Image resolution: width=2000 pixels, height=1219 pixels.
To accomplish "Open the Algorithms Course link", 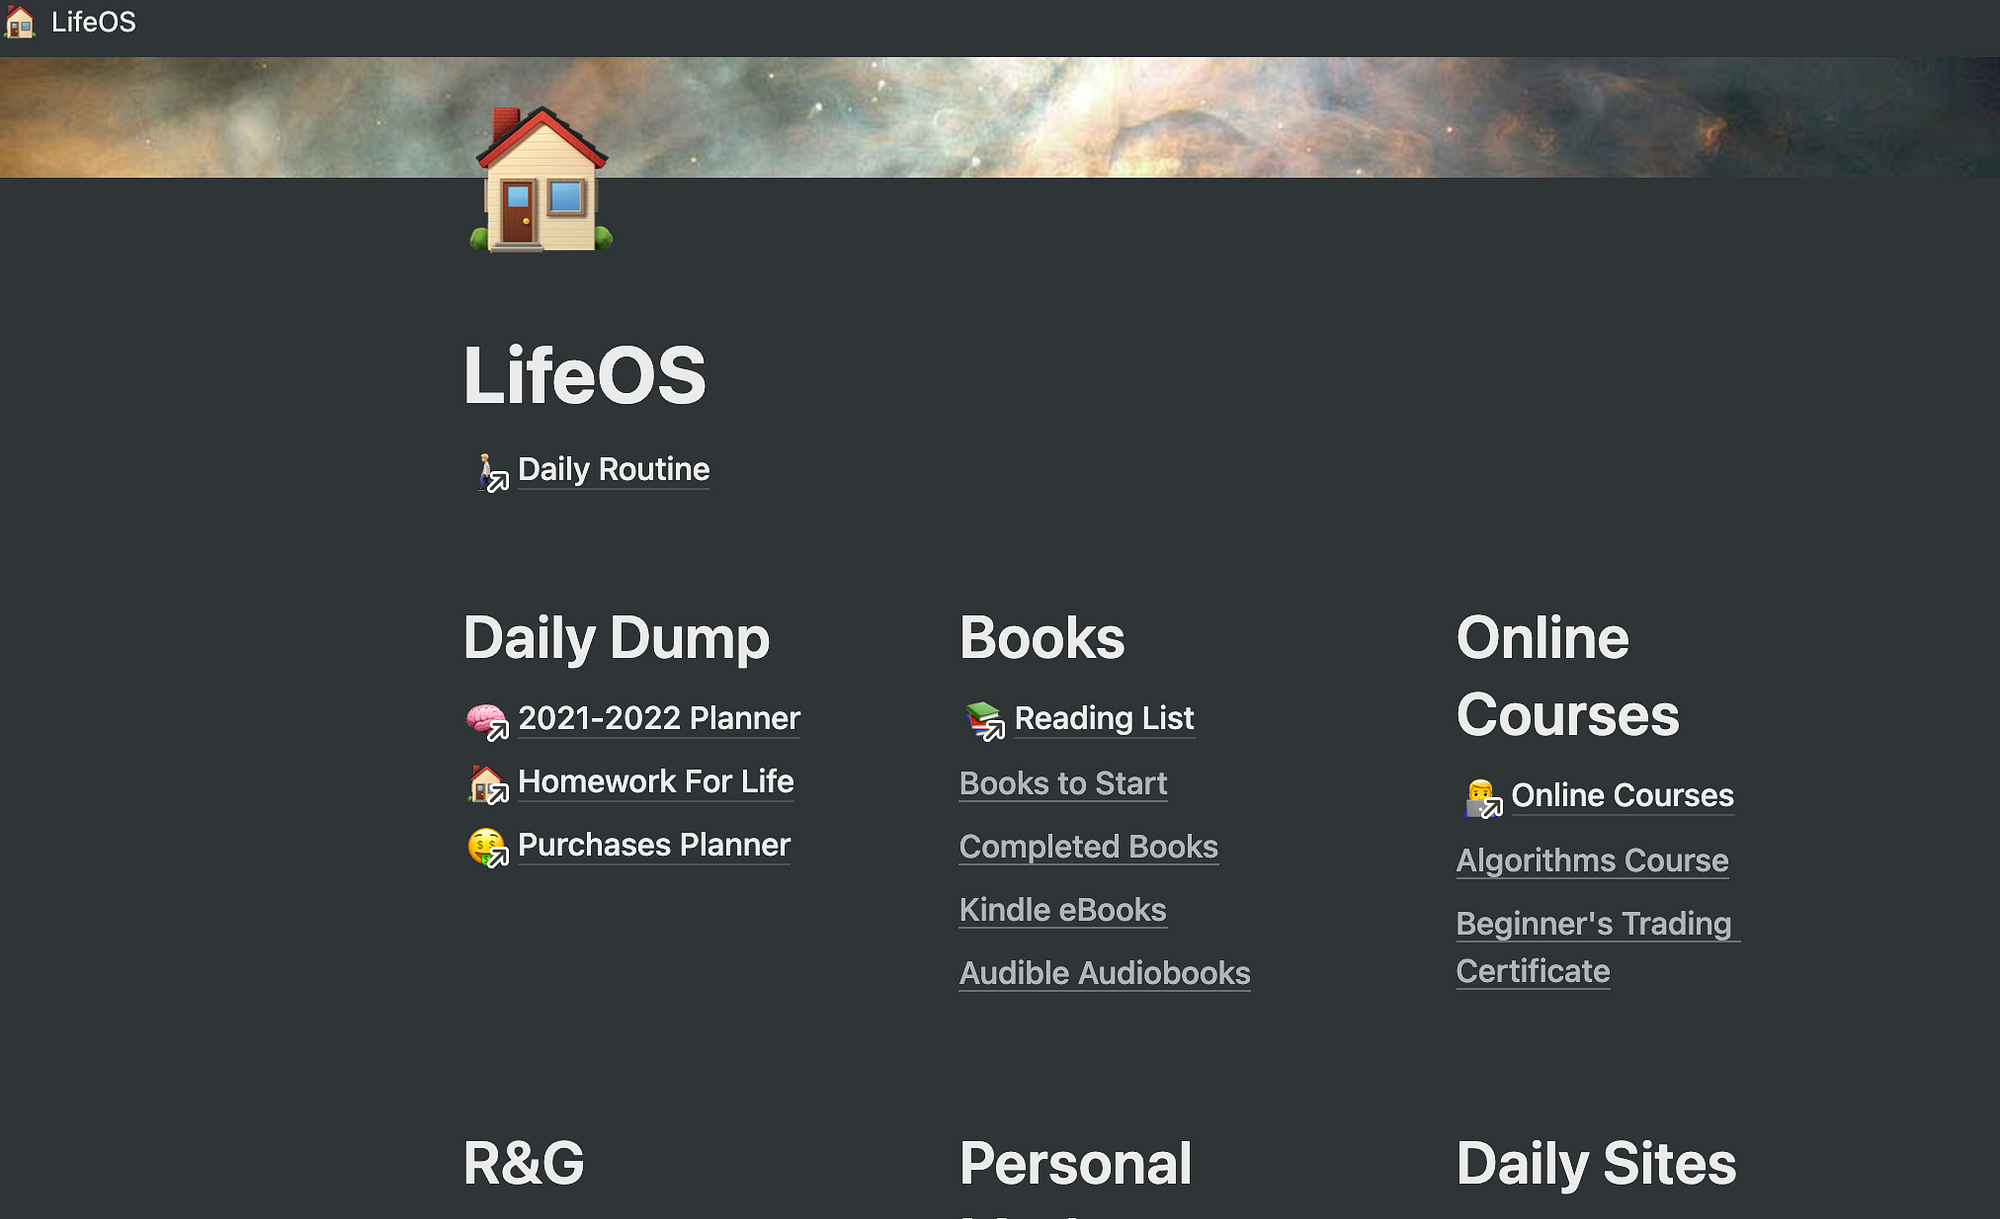I will 1592,860.
